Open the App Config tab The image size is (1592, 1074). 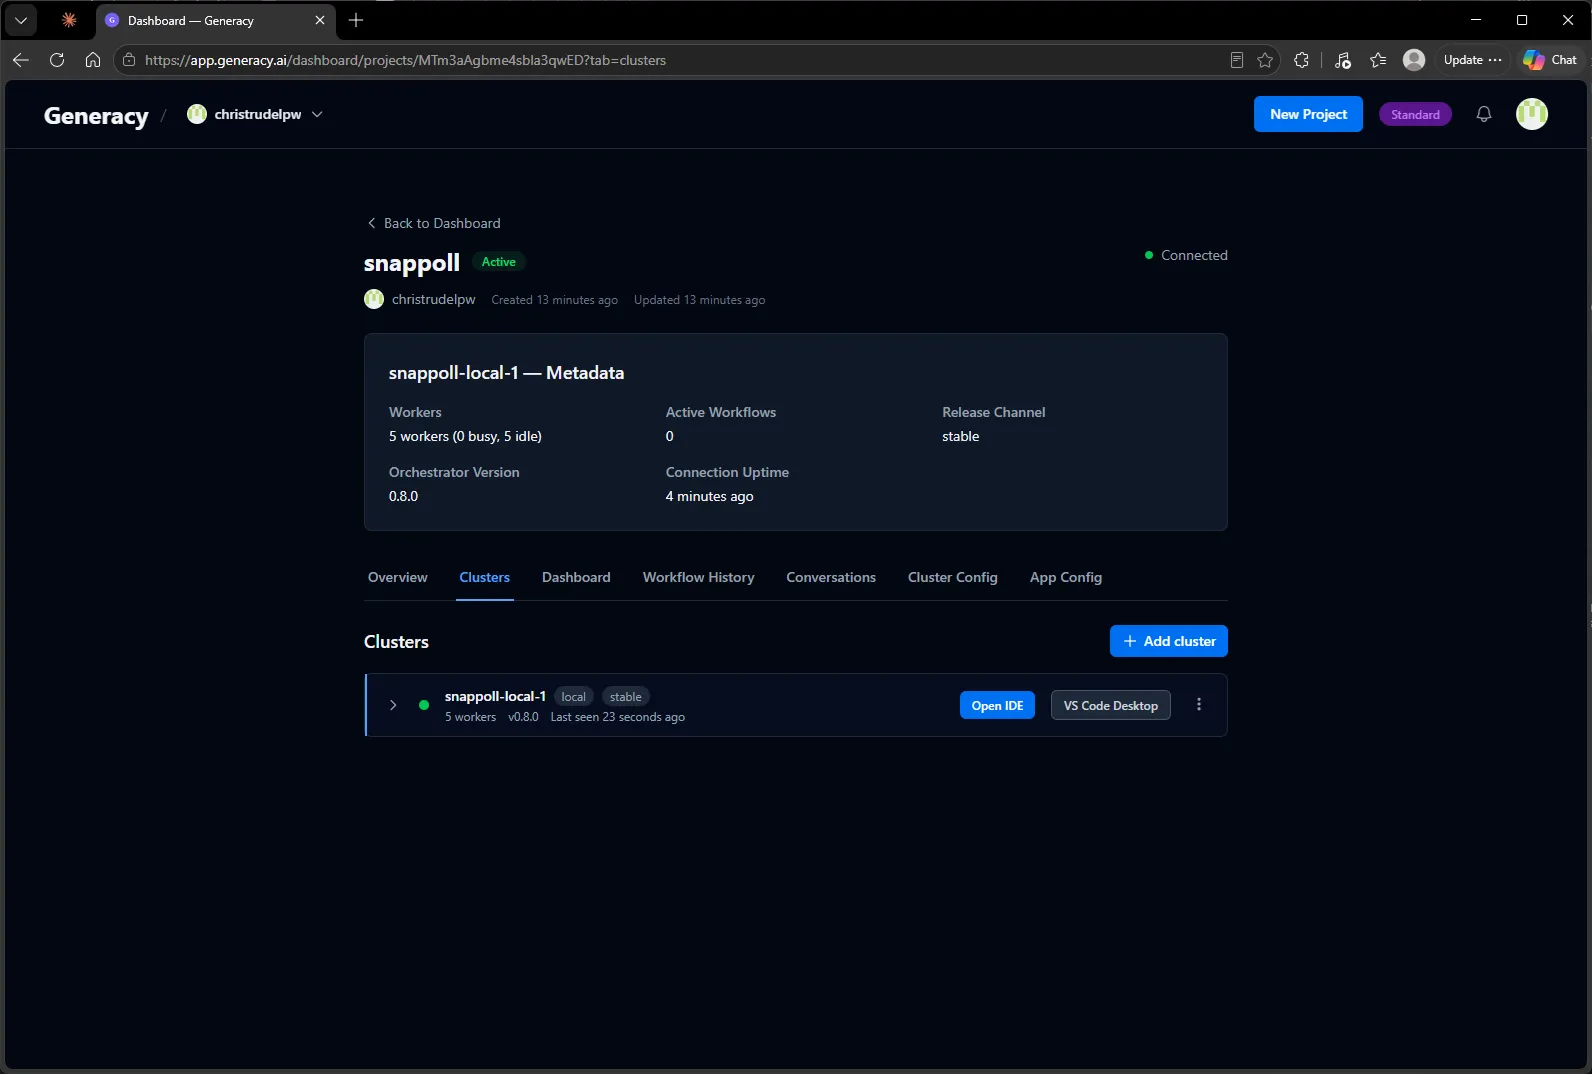1066,577
